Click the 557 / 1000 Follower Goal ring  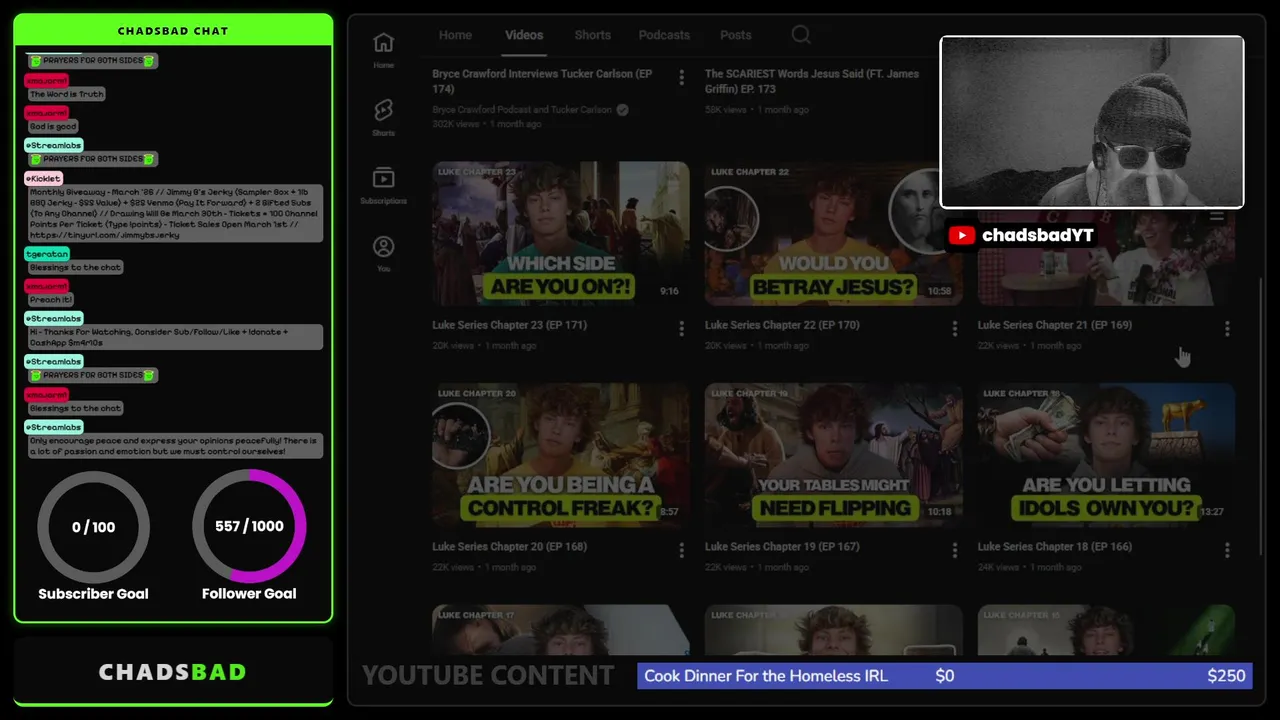(x=249, y=526)
